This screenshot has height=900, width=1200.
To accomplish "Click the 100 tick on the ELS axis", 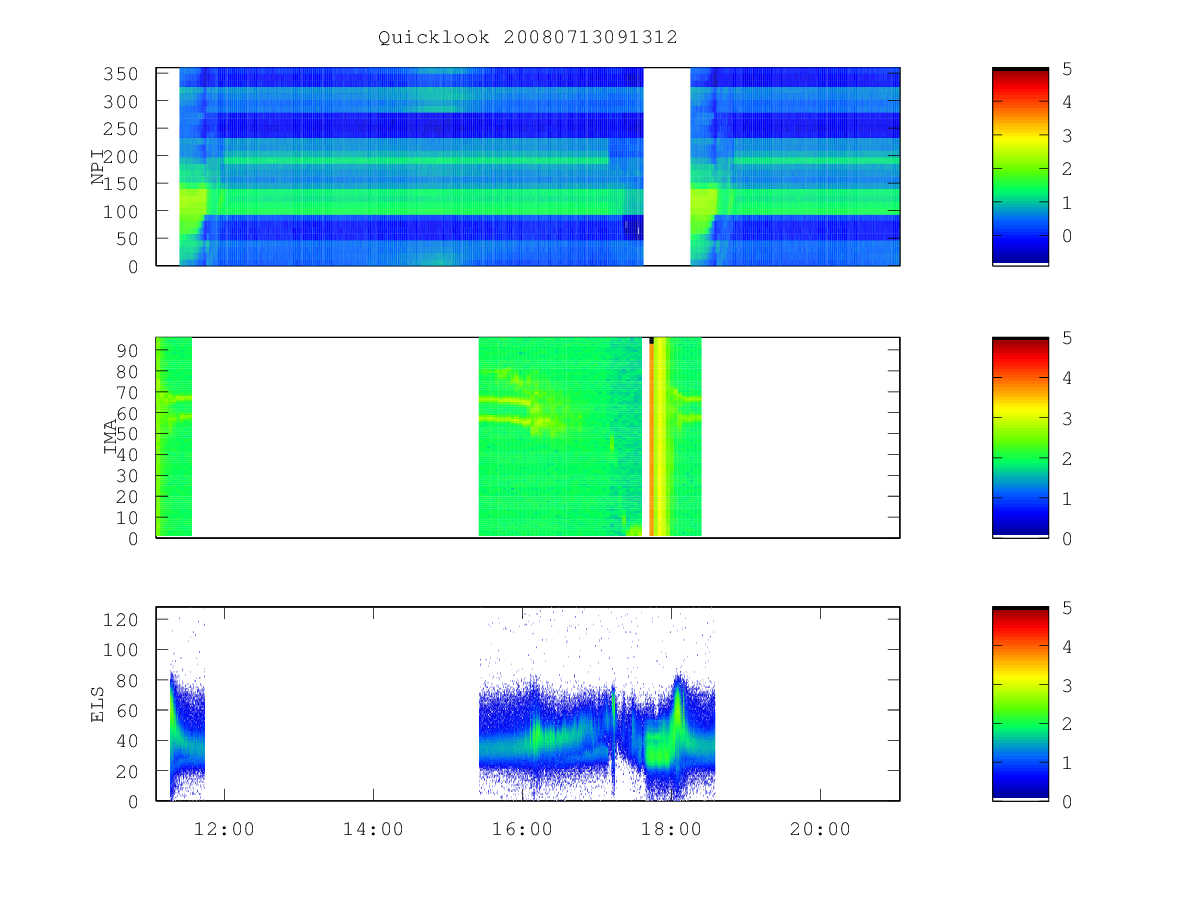I will coord(122,649).
